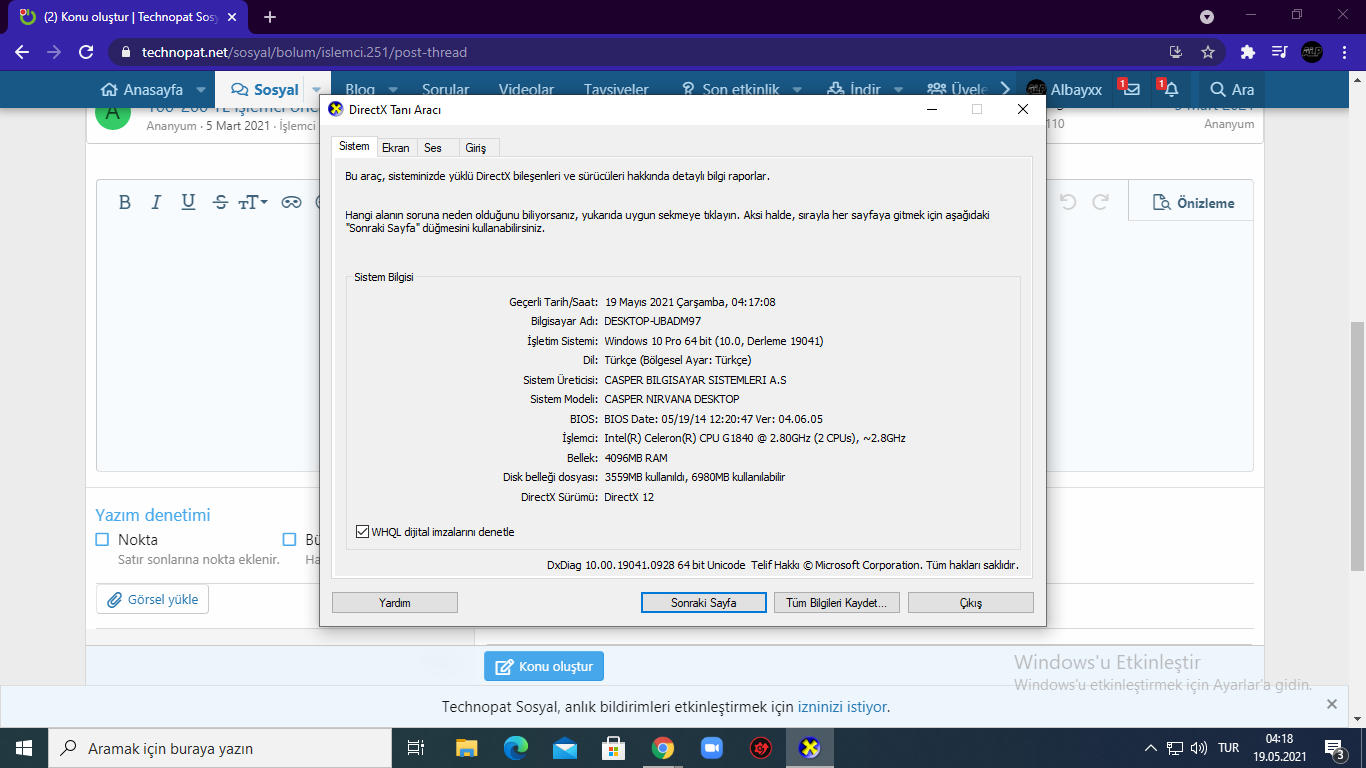The height and width of the screenshot is (768, 1366).
Task: Apply Italic formatting in the editor
Action: [x=156, y=202]
